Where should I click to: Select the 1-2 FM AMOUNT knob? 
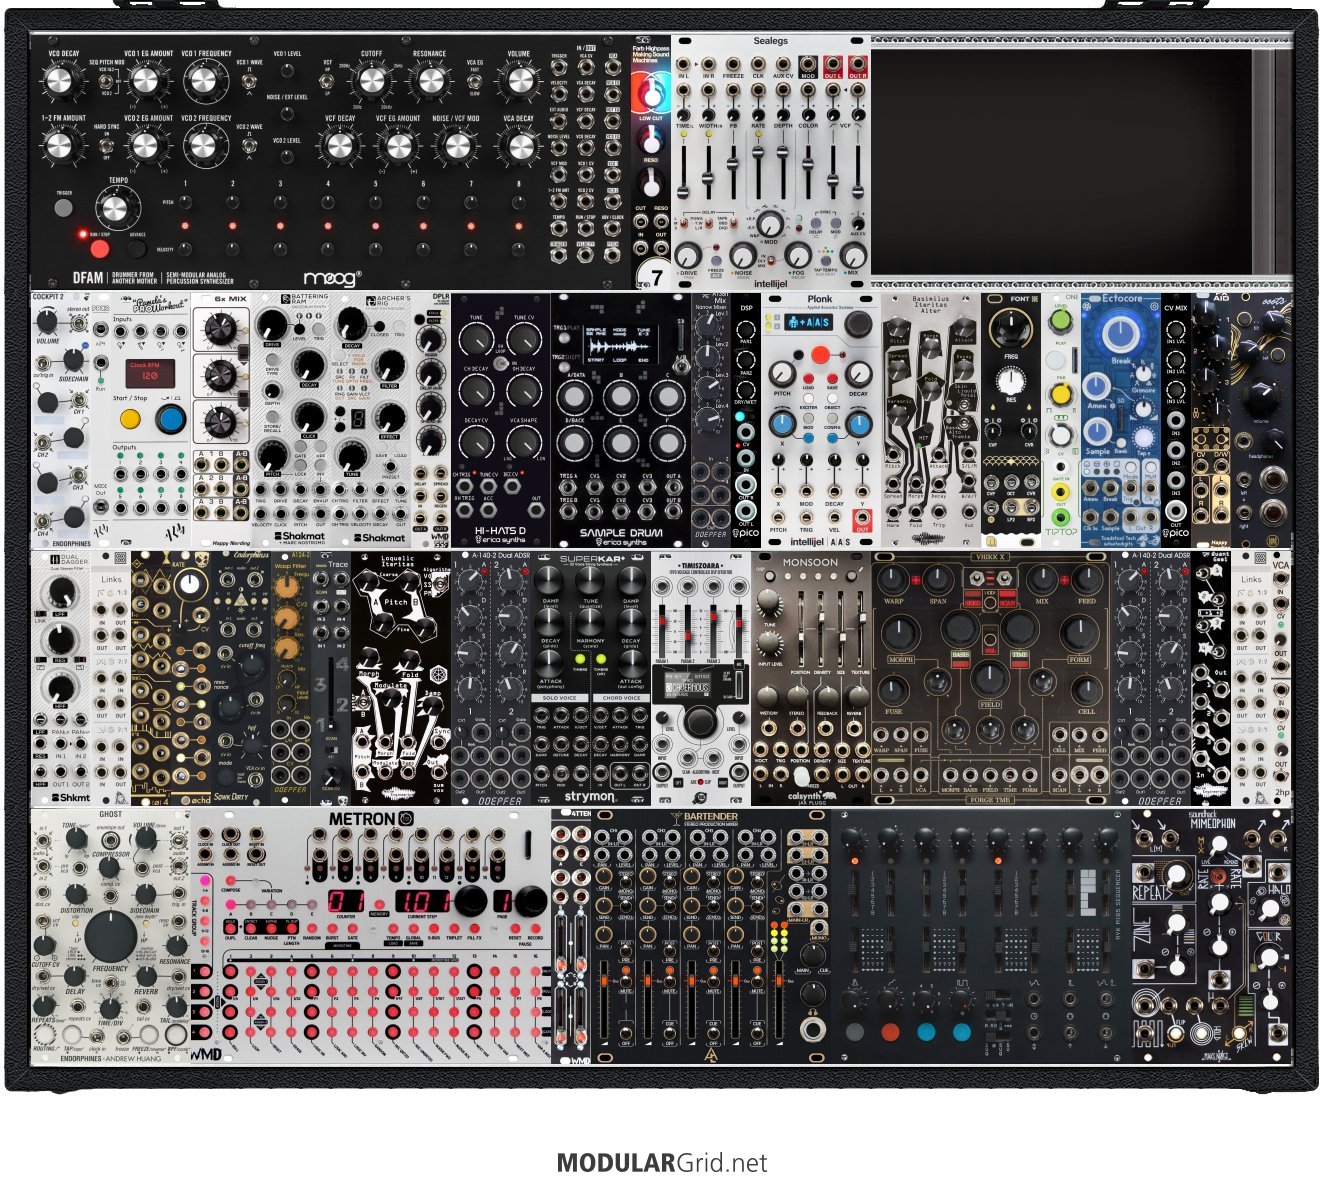point(62,146)
